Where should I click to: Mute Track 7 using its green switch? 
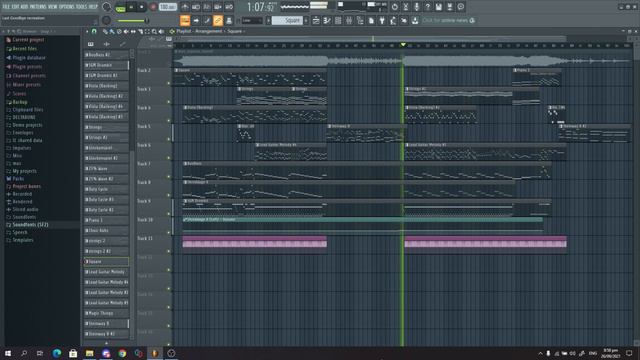point(169,177)
